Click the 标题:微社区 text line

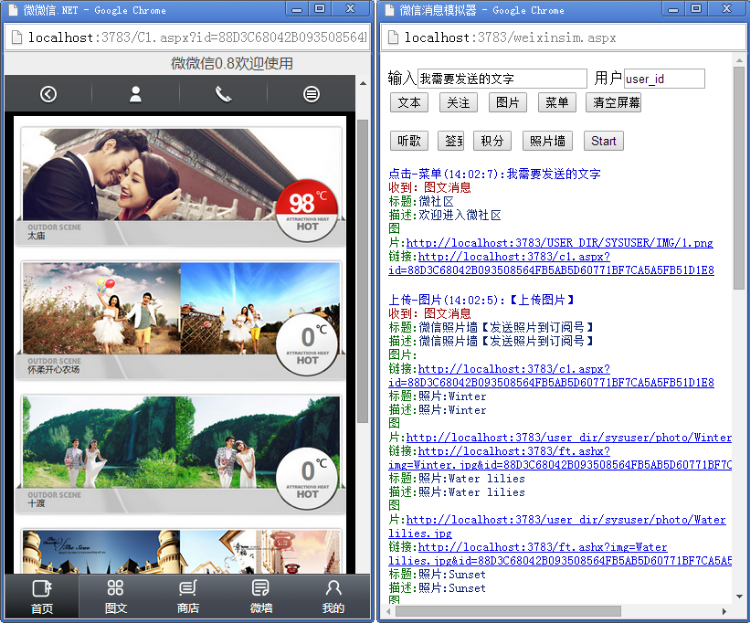421,201
